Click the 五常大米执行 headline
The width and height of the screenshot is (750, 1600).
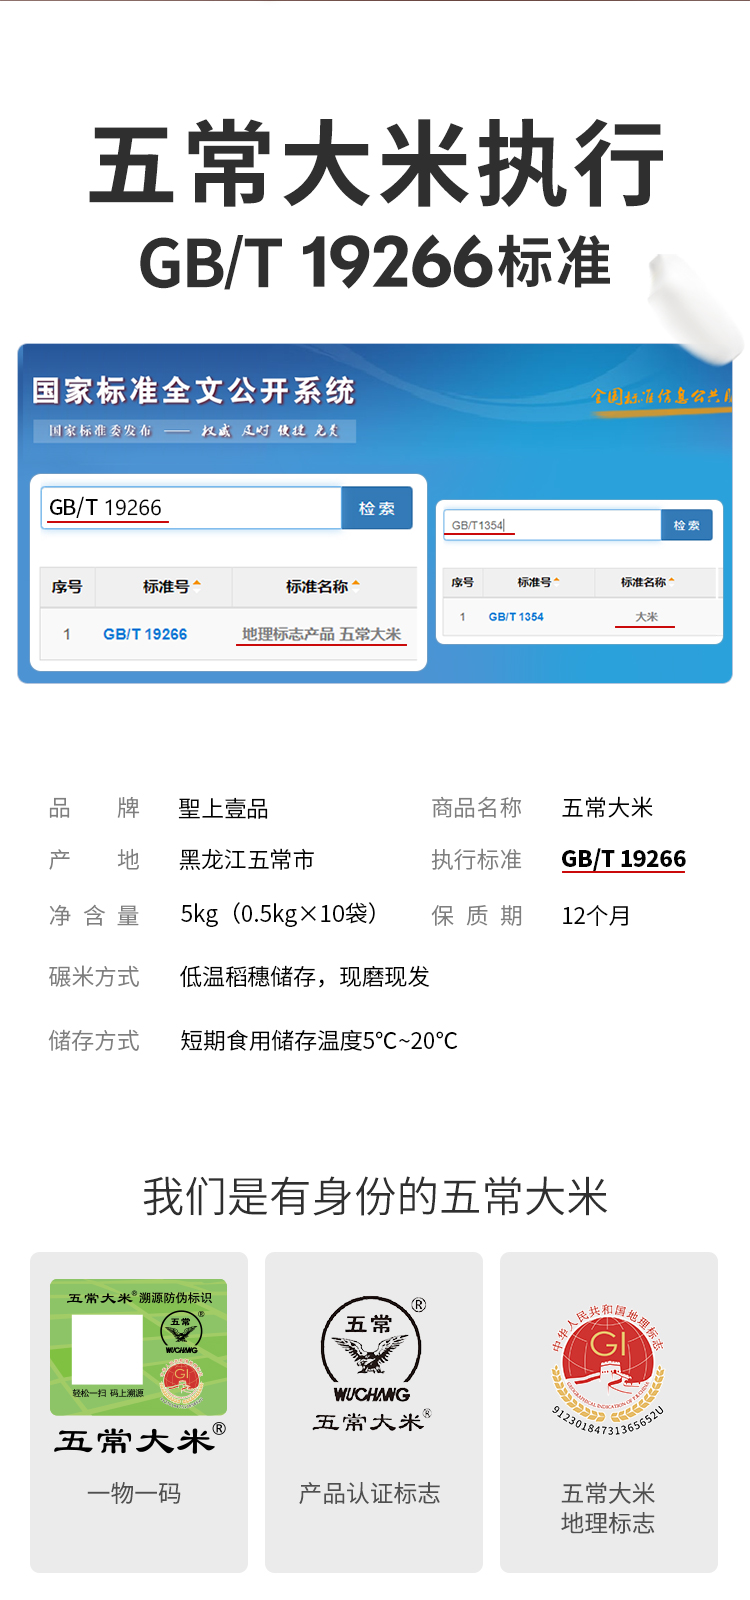(376, 164)
